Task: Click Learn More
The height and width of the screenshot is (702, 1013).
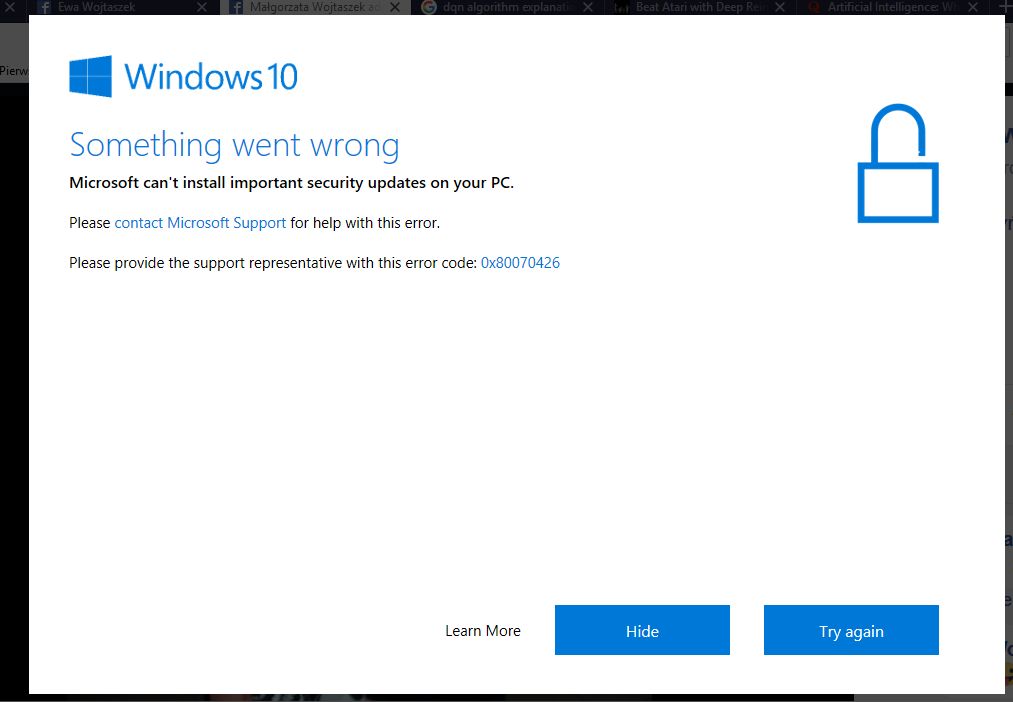Action: click(x=483, y=630)
